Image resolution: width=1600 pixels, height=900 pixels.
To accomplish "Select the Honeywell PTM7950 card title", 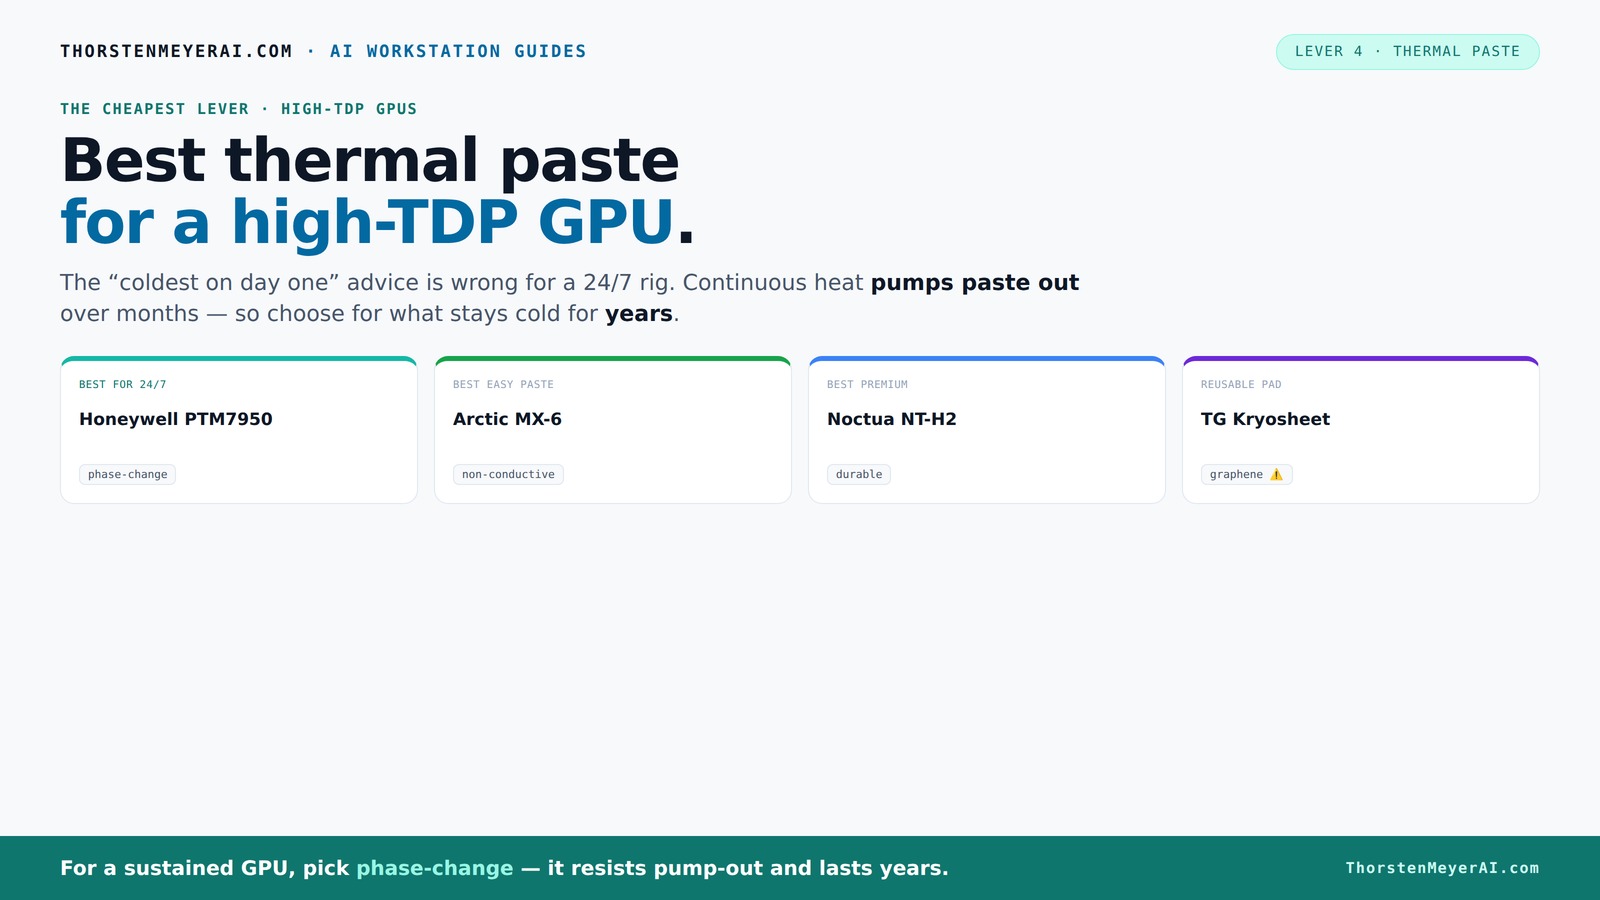I will click(176, 419).
